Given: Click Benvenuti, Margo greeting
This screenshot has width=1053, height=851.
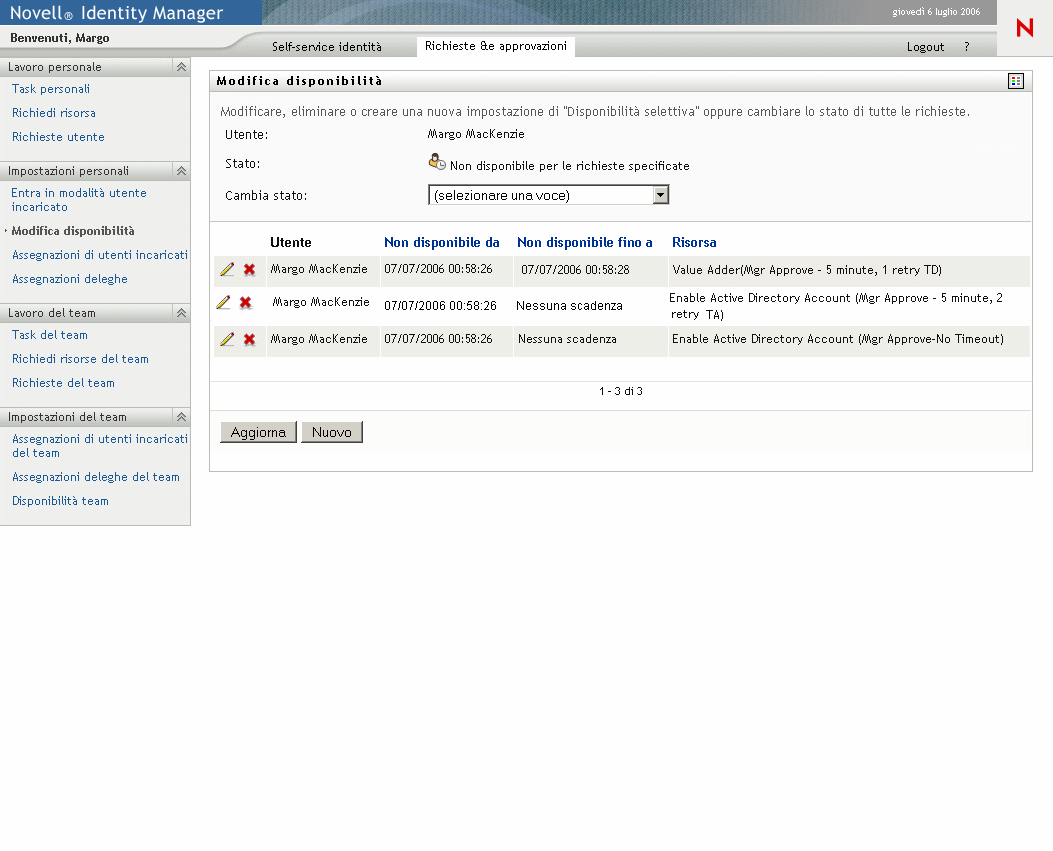Looking at the screenshot, I should tap(60, 38).
